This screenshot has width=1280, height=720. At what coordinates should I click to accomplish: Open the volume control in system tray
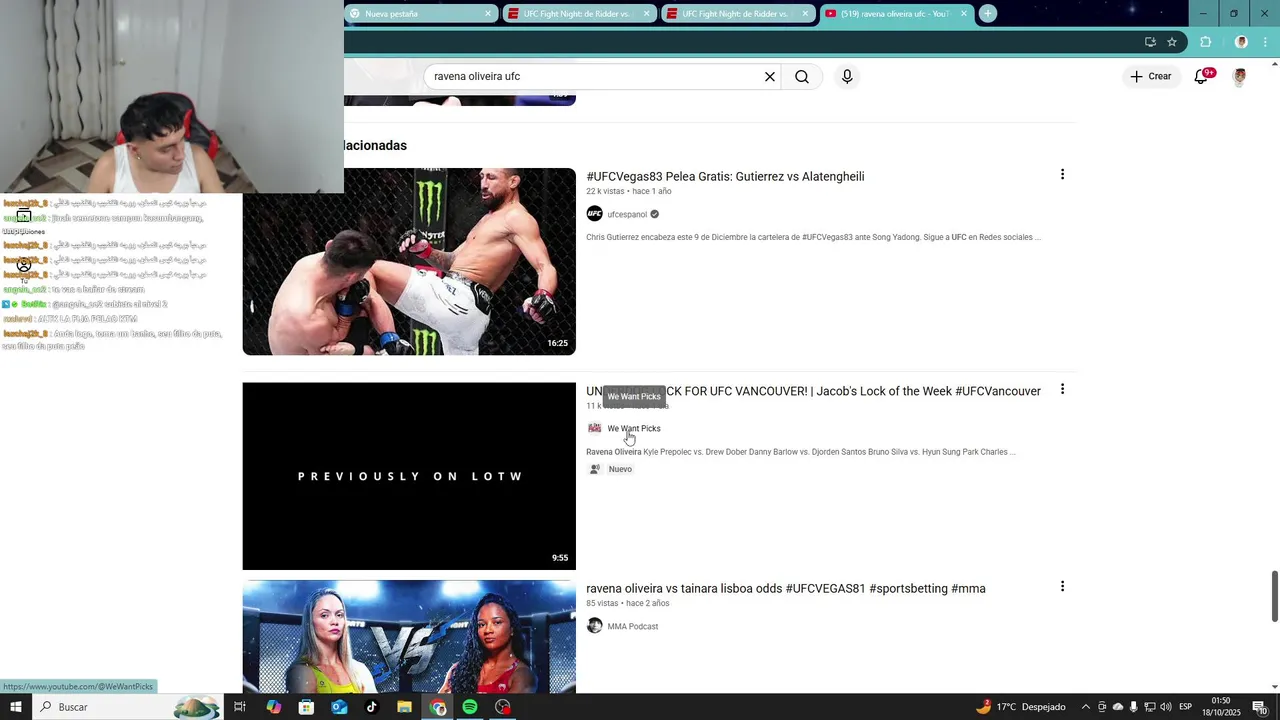click(1166, 707)
